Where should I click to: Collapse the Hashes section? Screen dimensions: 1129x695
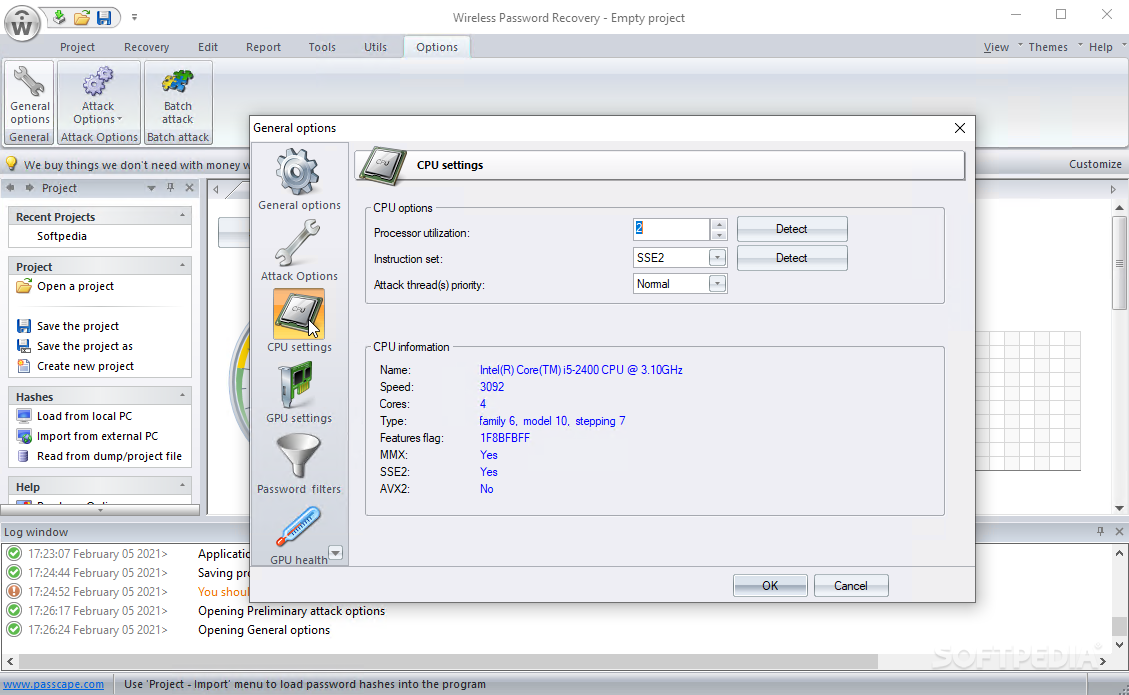pyautogui.click(x=182, y=396)
